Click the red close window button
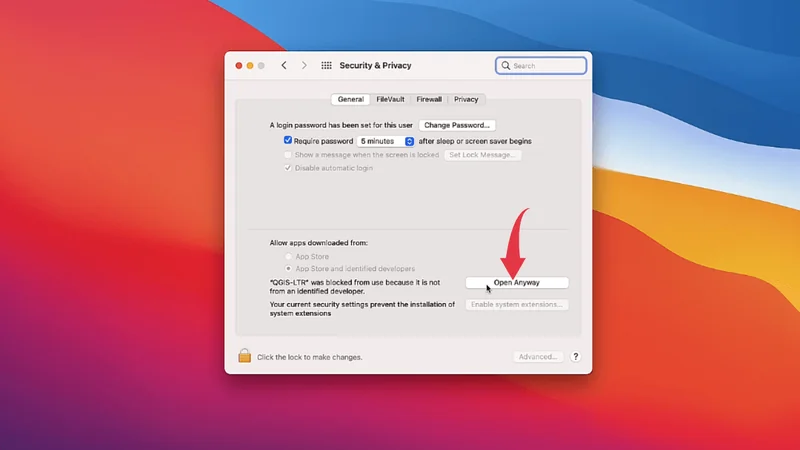800x450 pixels. pos(239,66)
